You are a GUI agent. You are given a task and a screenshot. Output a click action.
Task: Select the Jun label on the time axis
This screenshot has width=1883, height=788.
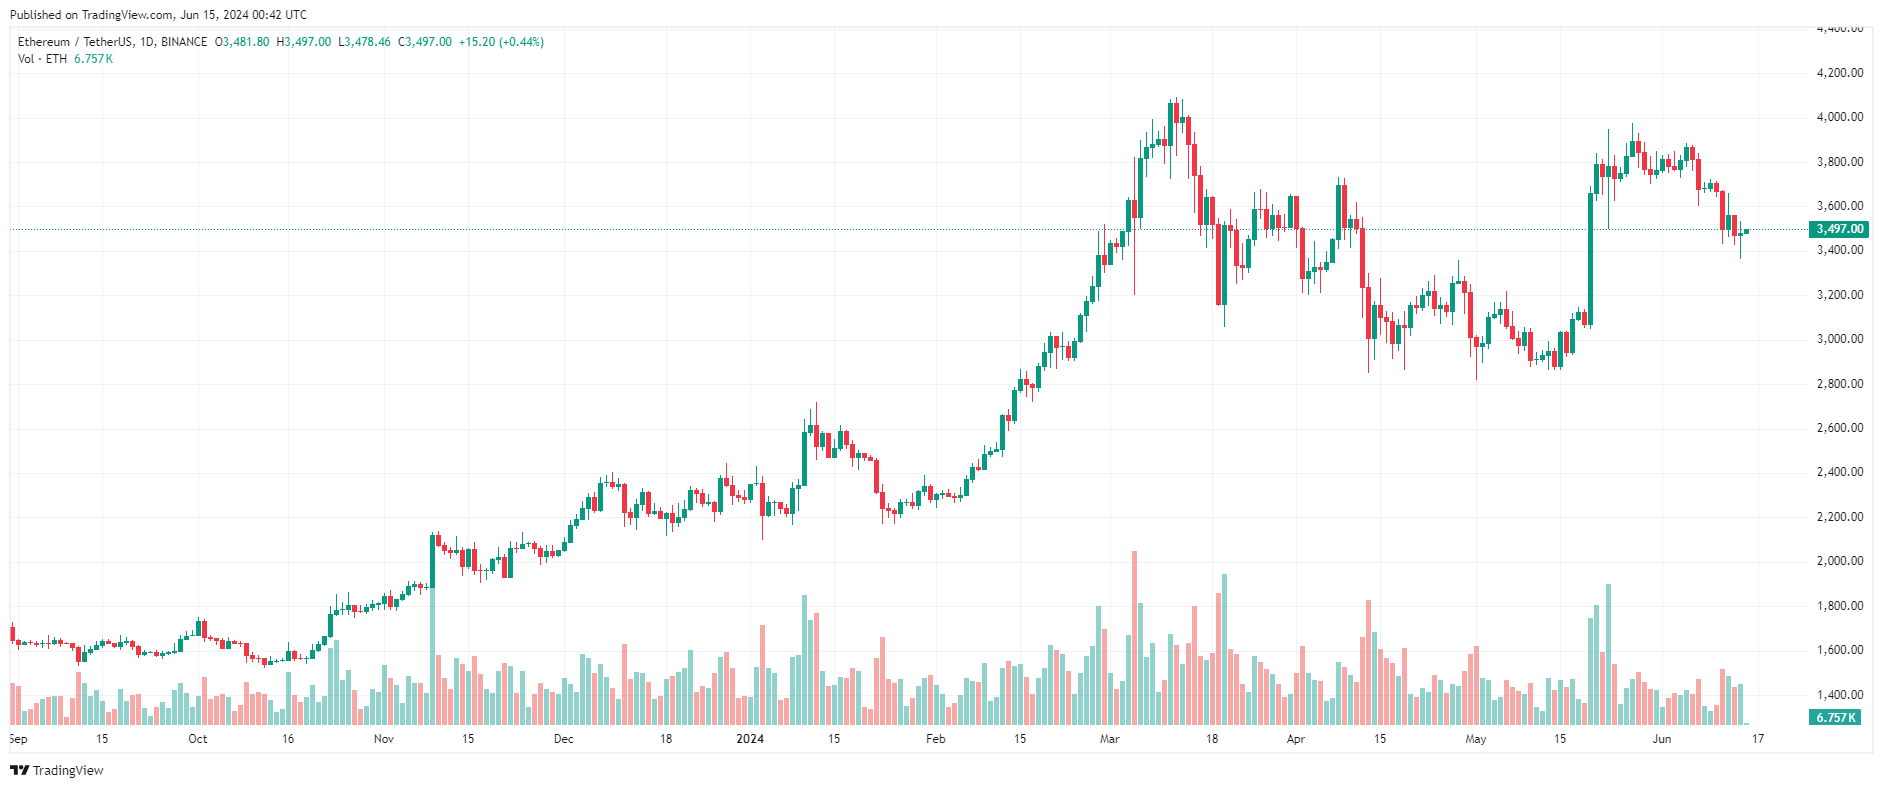pyautogui.click(x=1662, y=739)
